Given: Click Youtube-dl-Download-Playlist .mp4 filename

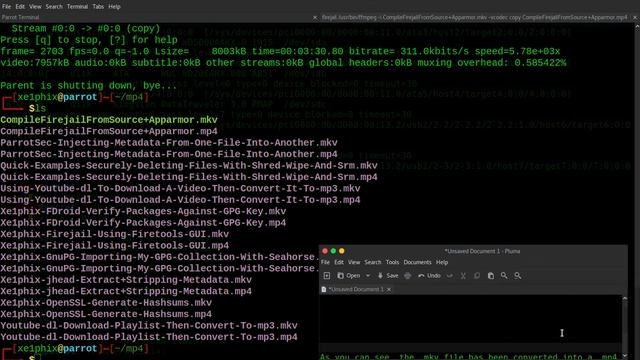Looking at the screenshot, I should tap(149, 337).
